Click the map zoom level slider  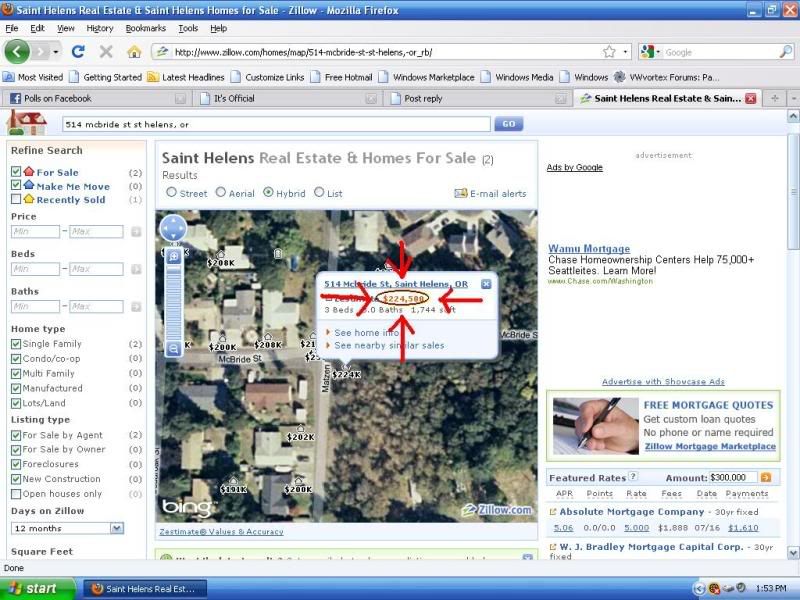[173, 302]
